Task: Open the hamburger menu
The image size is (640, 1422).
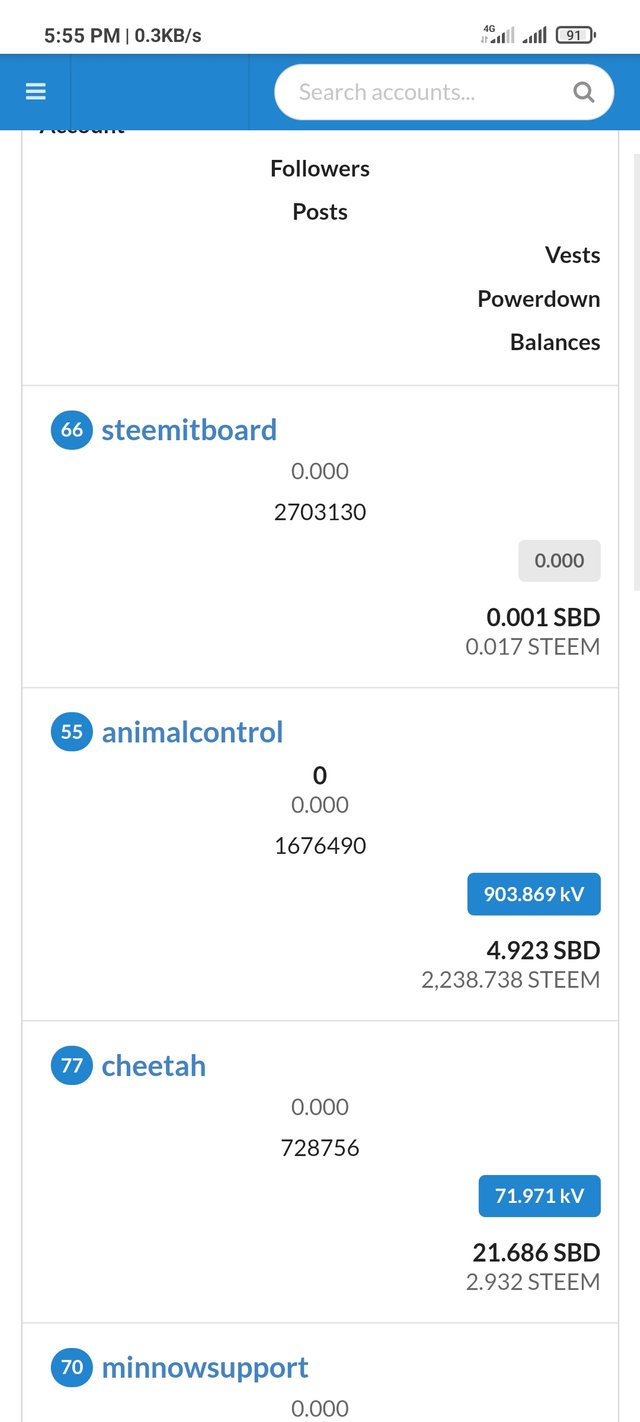Action: click(36, 92)
